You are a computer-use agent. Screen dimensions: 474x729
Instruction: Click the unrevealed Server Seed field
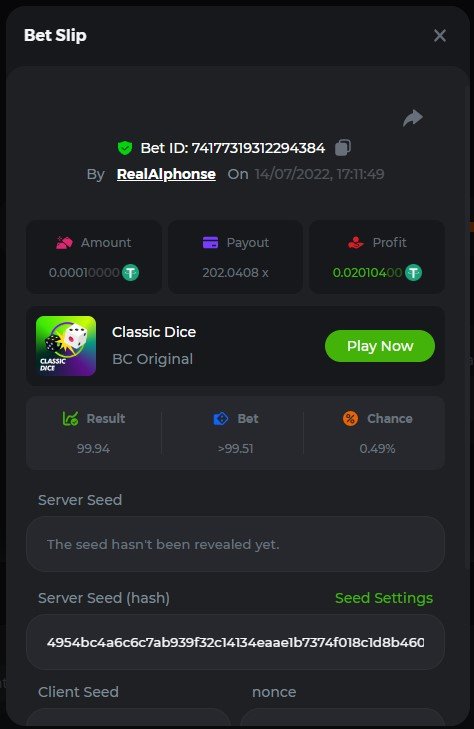point(235,544)
